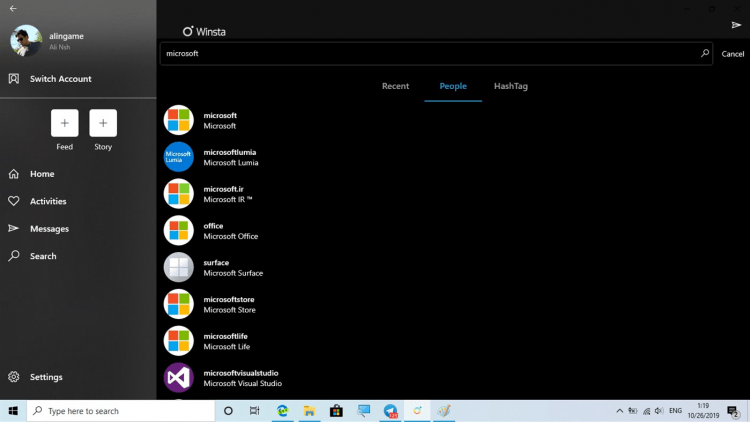750x422 pixels.
Task: Launch Microsoft Edge from taskbar
Action: tap(283, 411)
